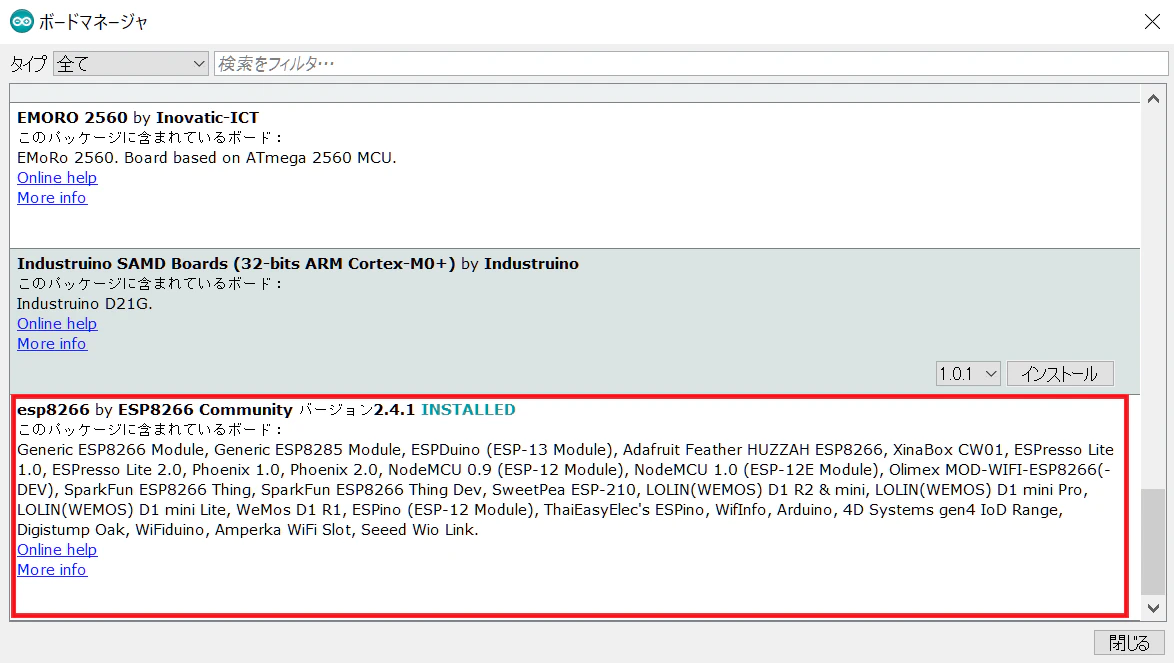This screenshot has width=1174, height=663.
Task: Click the Industruino D21G. board text
Action: [85, 304]
